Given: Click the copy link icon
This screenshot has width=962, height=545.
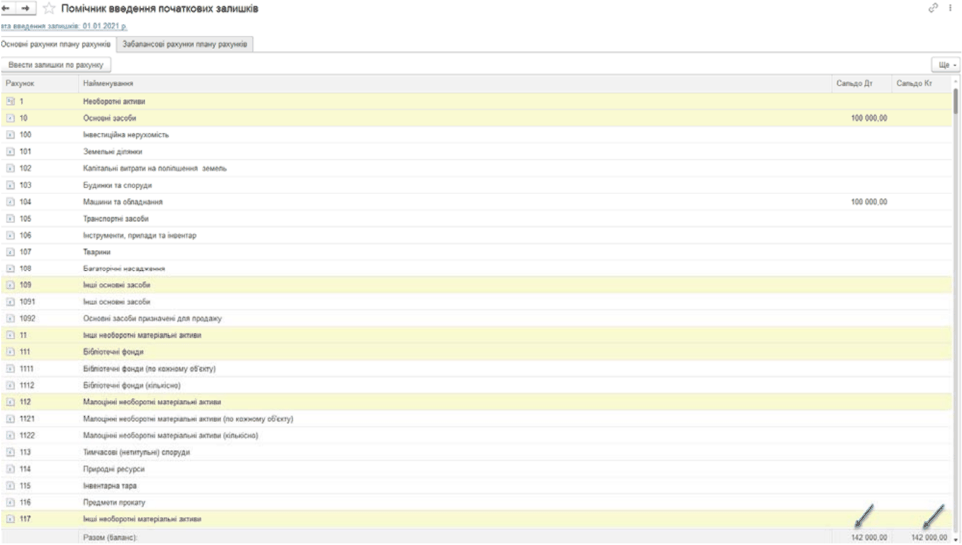Looking at the screenshot, I should coord(933,8).
